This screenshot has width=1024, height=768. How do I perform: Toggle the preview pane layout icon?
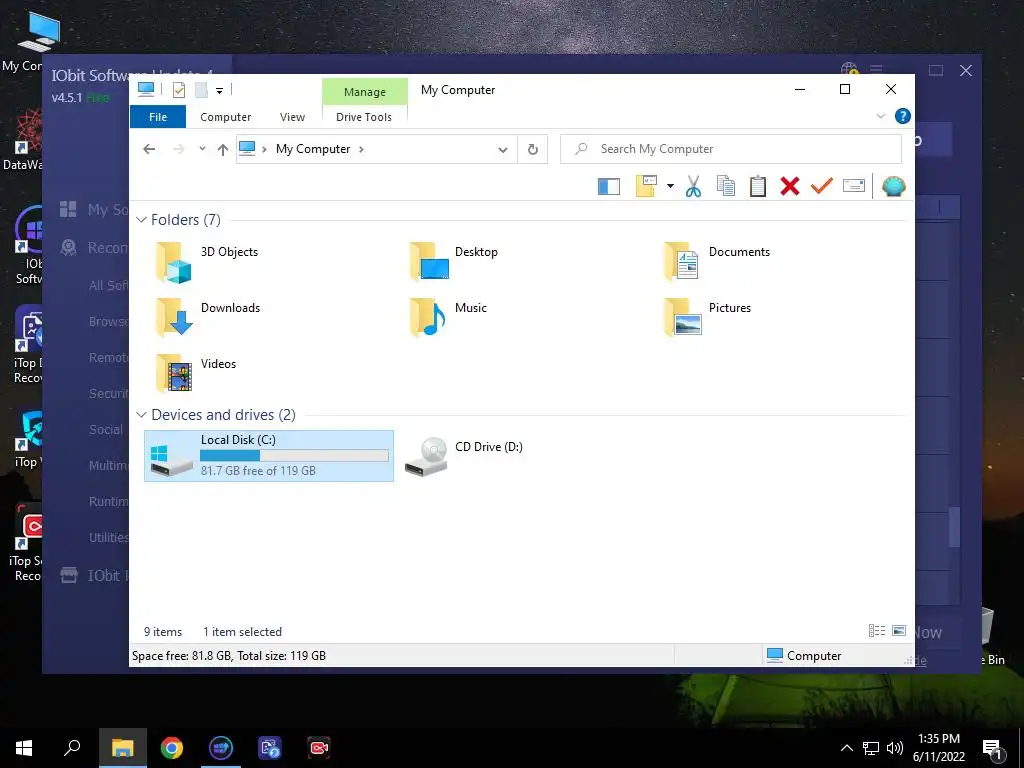(x=609, y=187)
